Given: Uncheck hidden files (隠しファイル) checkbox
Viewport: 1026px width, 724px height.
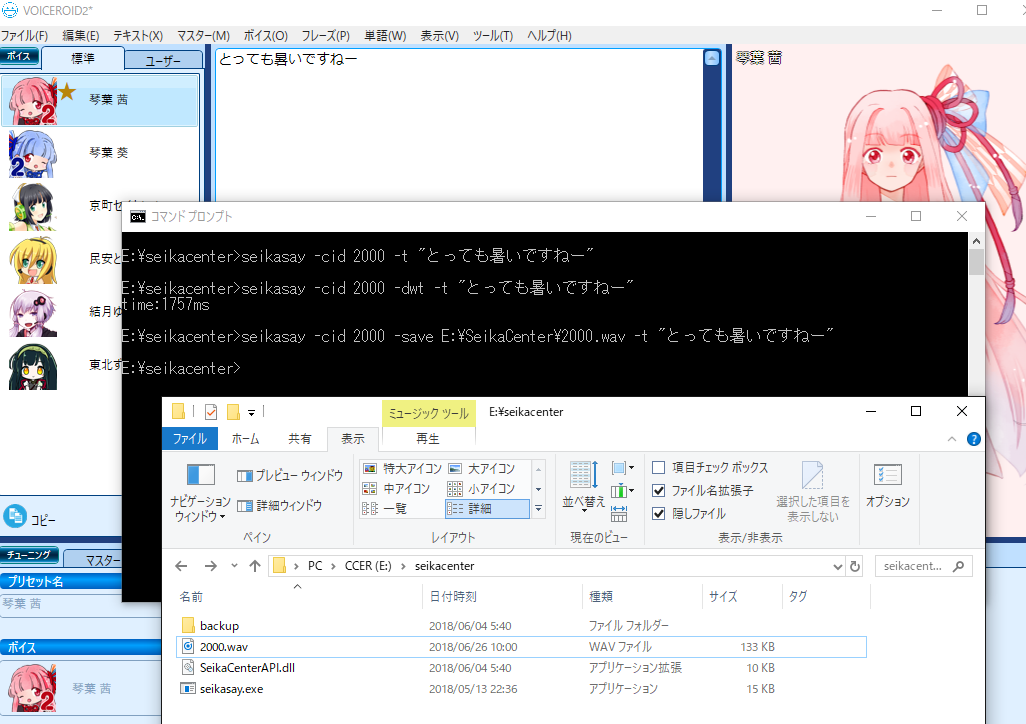Looking at the screenshot, I should [x=659, y=514].
